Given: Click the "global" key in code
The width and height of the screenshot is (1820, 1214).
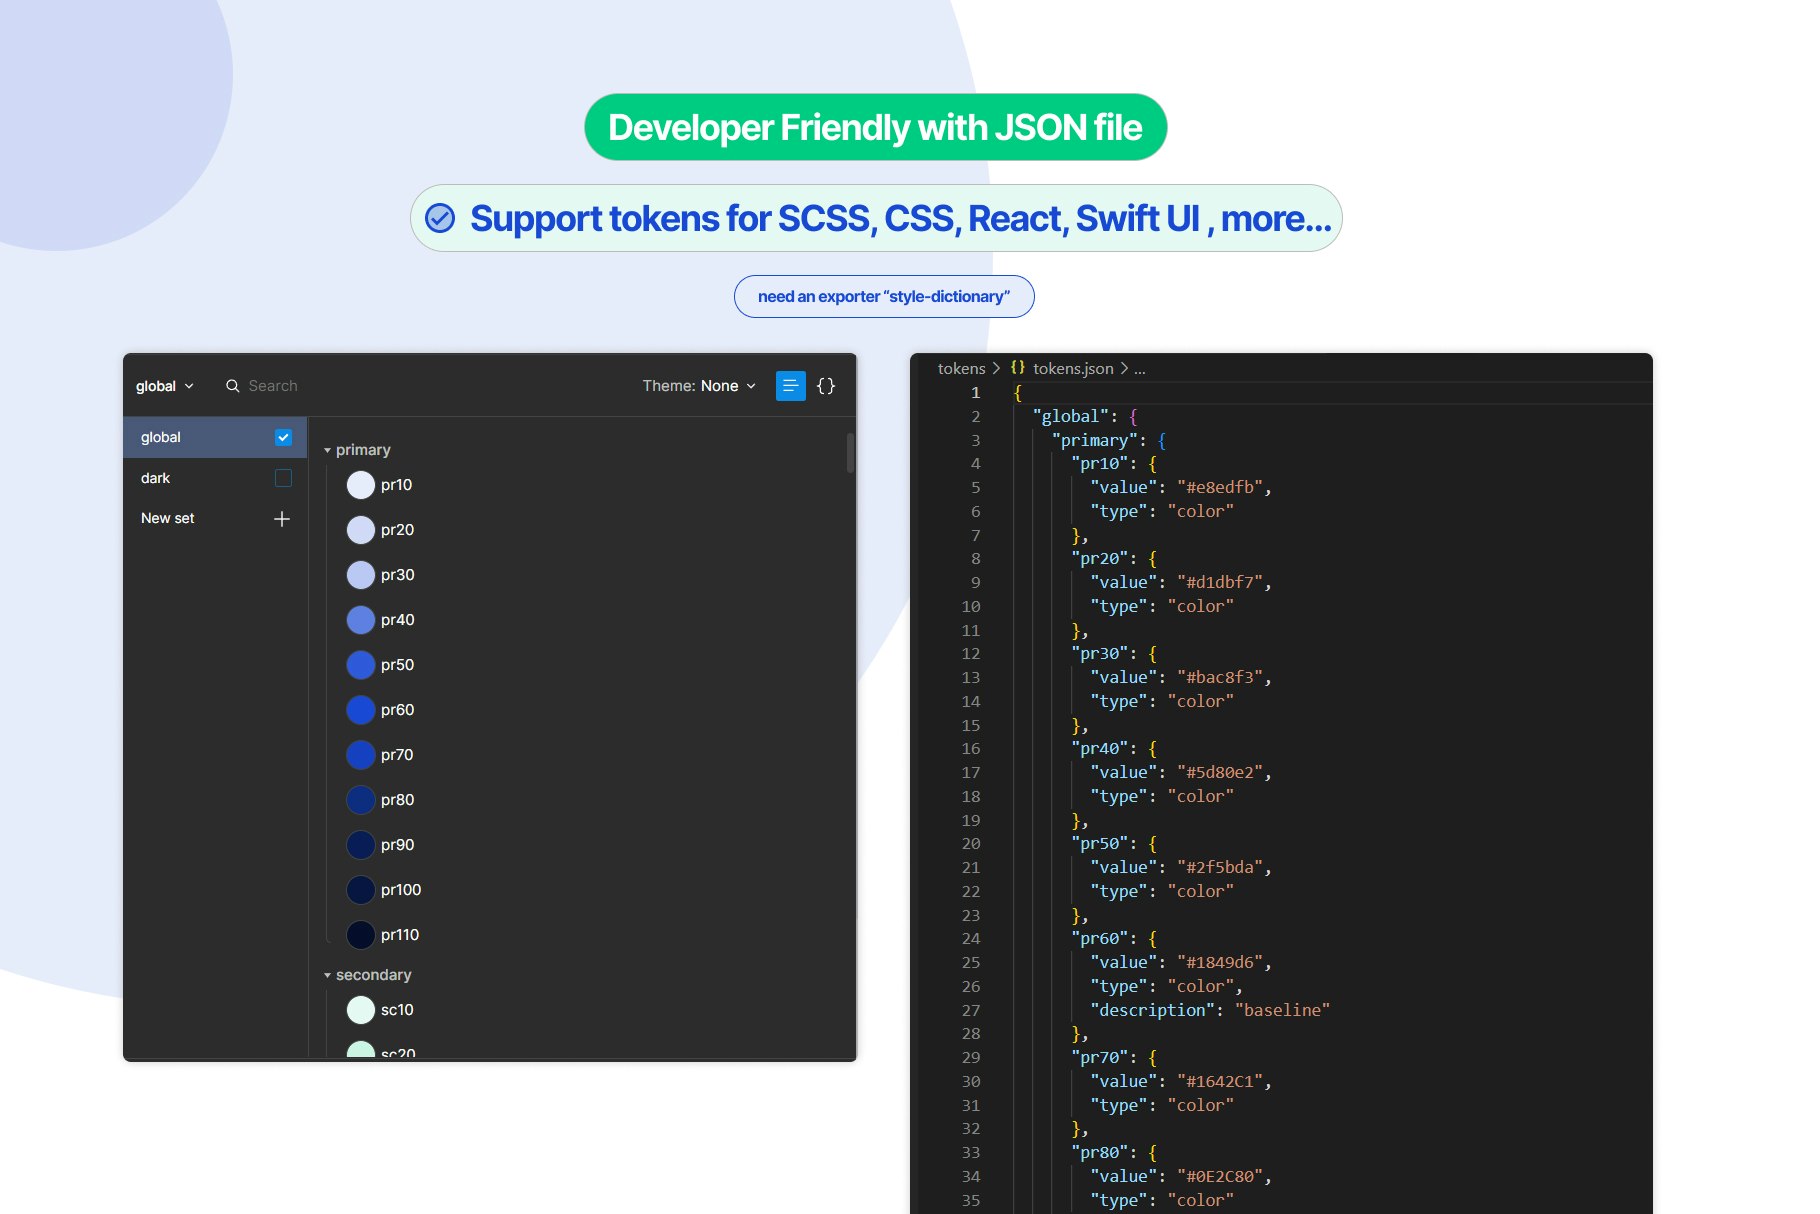Looking at the screenshot, I should point(1071,417).
